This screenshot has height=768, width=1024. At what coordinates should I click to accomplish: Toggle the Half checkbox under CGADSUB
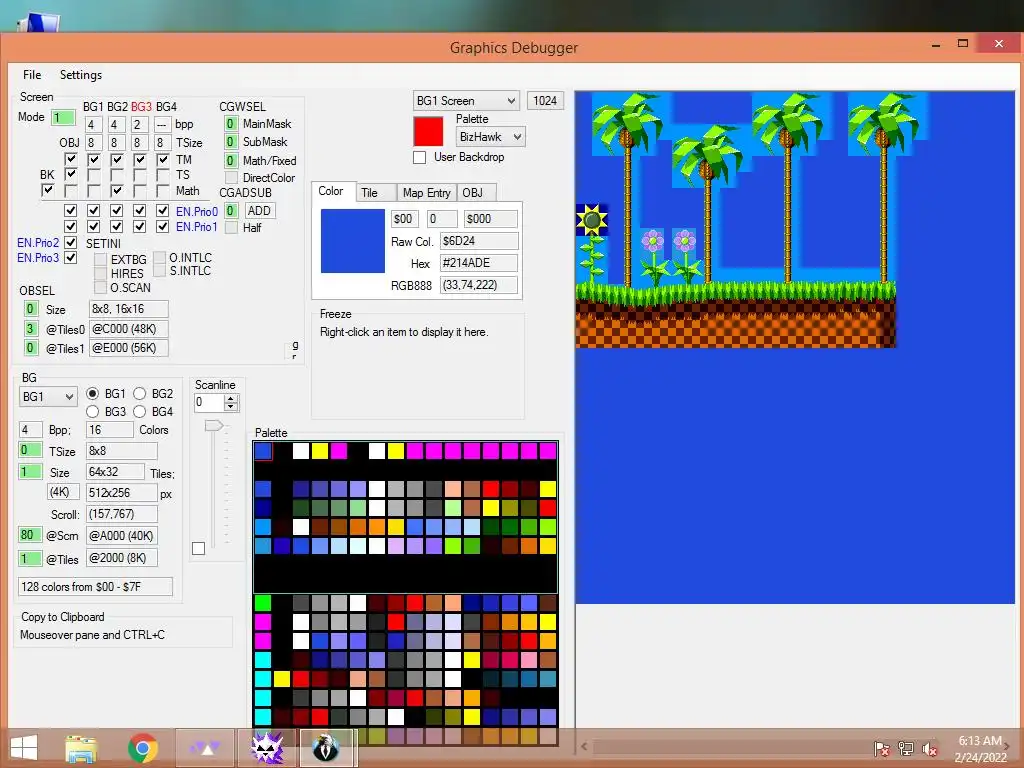231,227
